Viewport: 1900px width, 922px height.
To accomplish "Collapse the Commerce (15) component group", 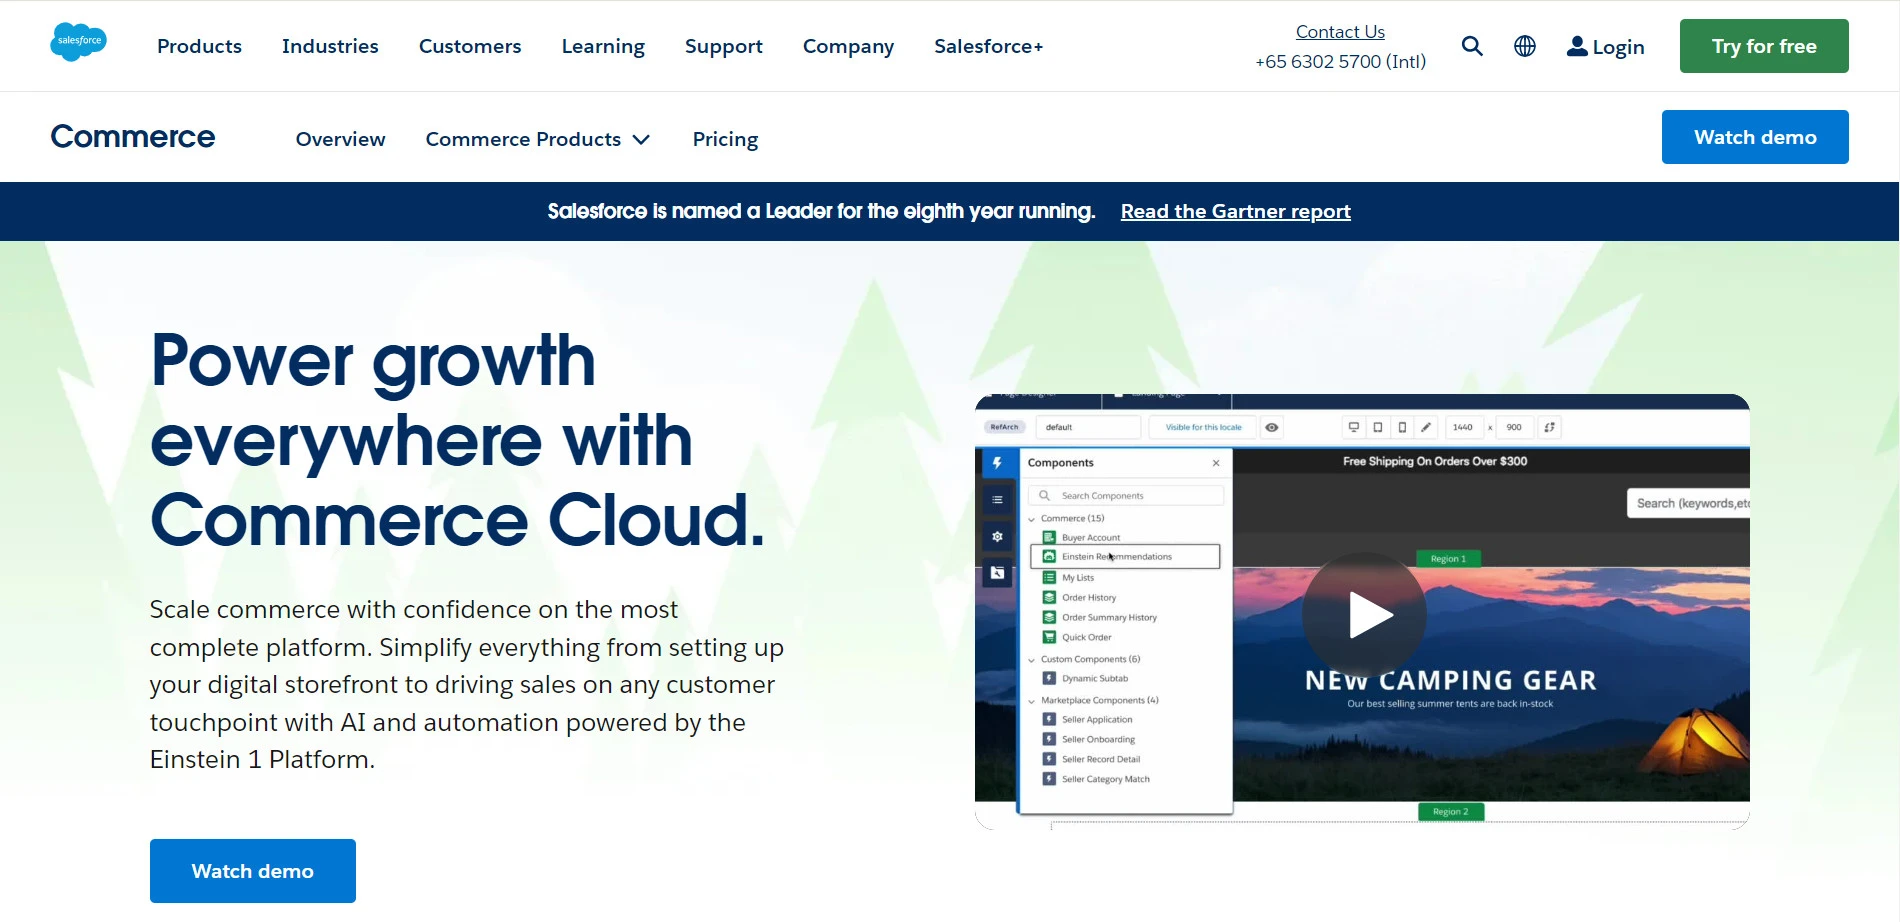I will [x=1031, y=518].
